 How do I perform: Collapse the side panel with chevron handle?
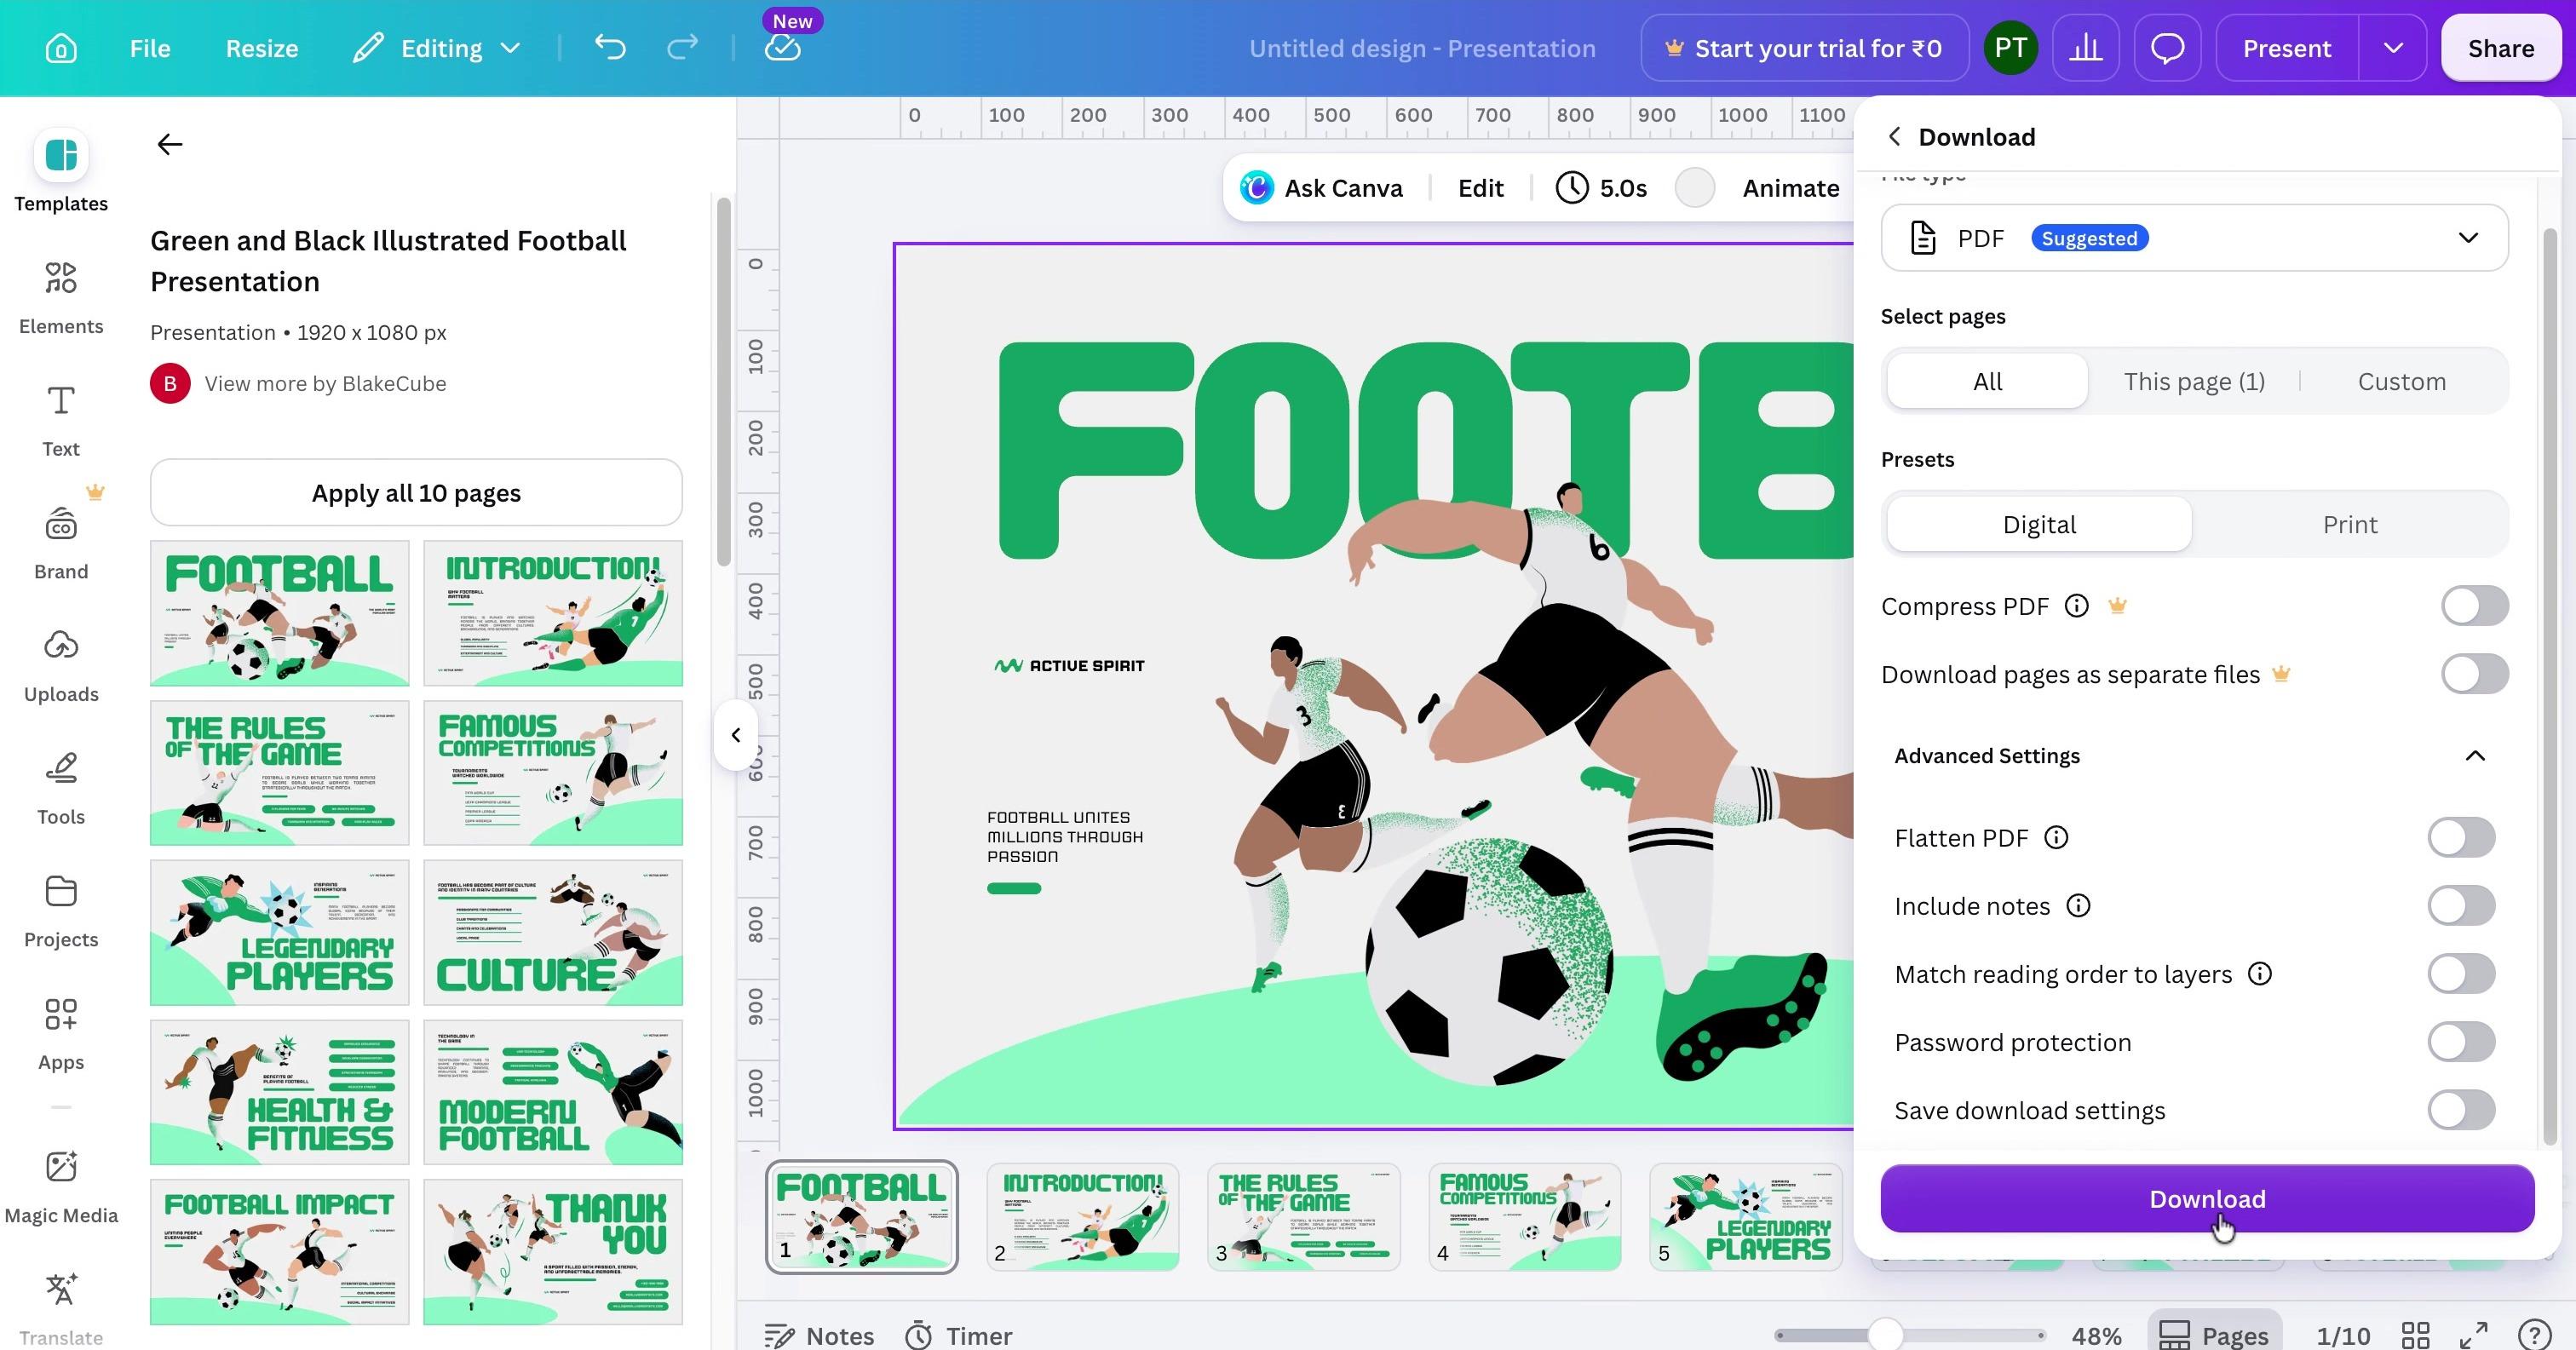(x=736, y=735)
